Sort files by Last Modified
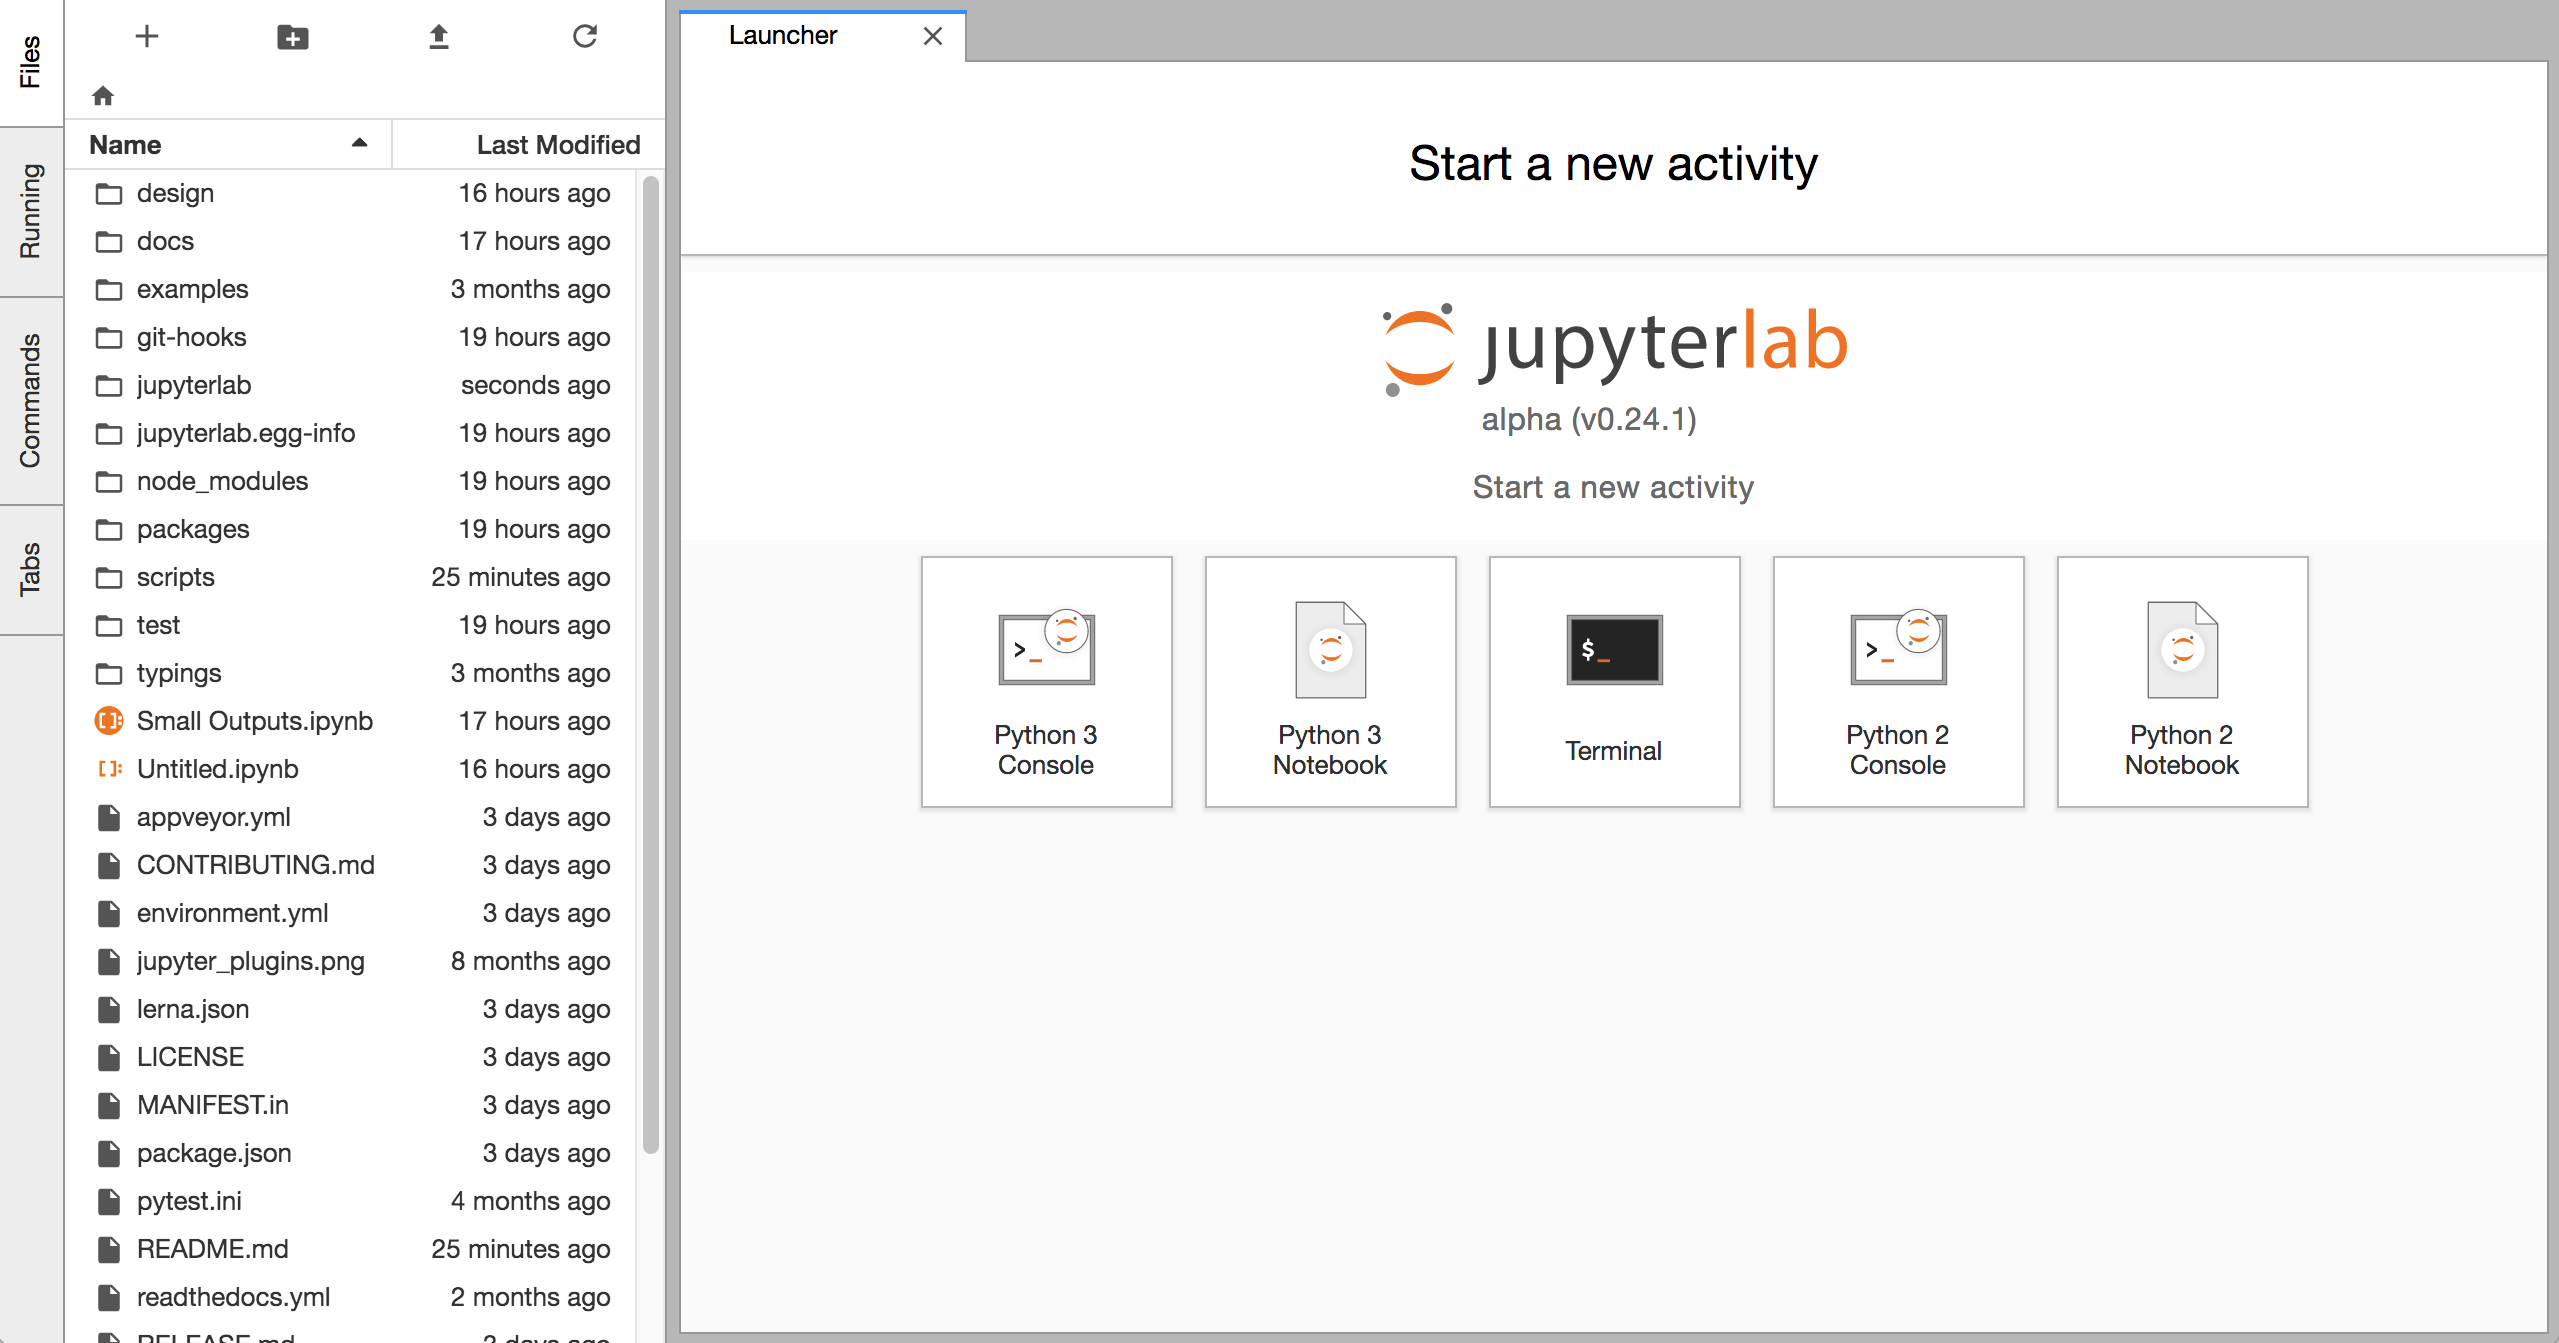This screenshot has height=1343, width=2559. coord(558,144)
